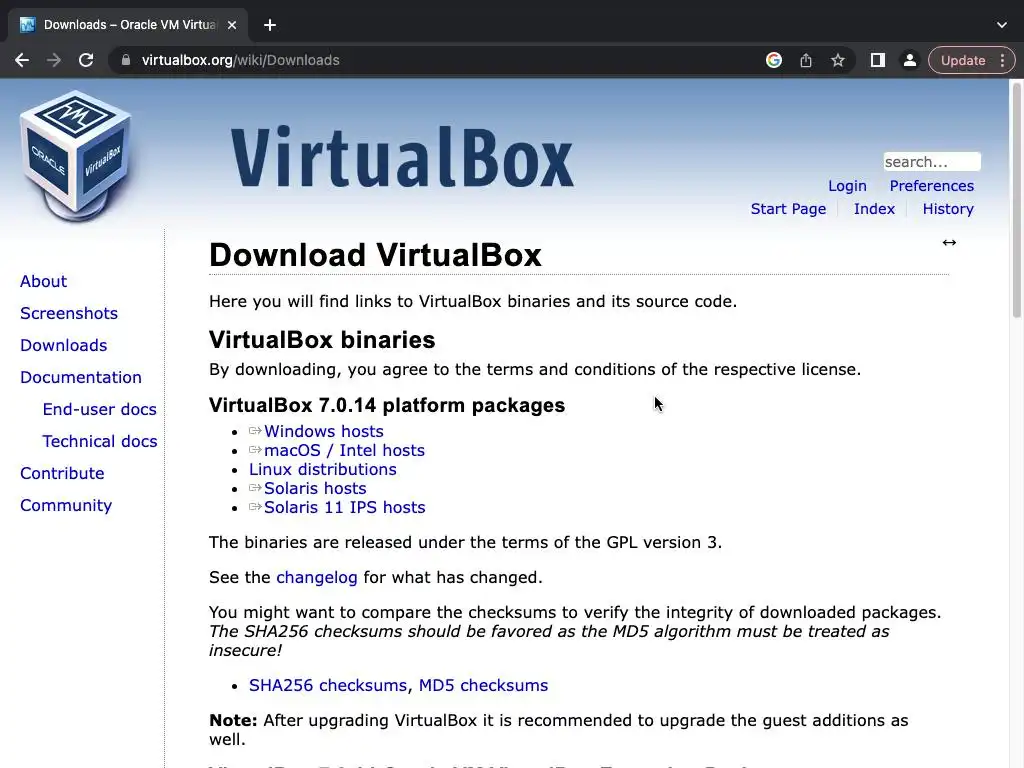The image size is (1024, 768).
Task: Open the SHA256 checksums link
Action: click(x=327, y=685)
